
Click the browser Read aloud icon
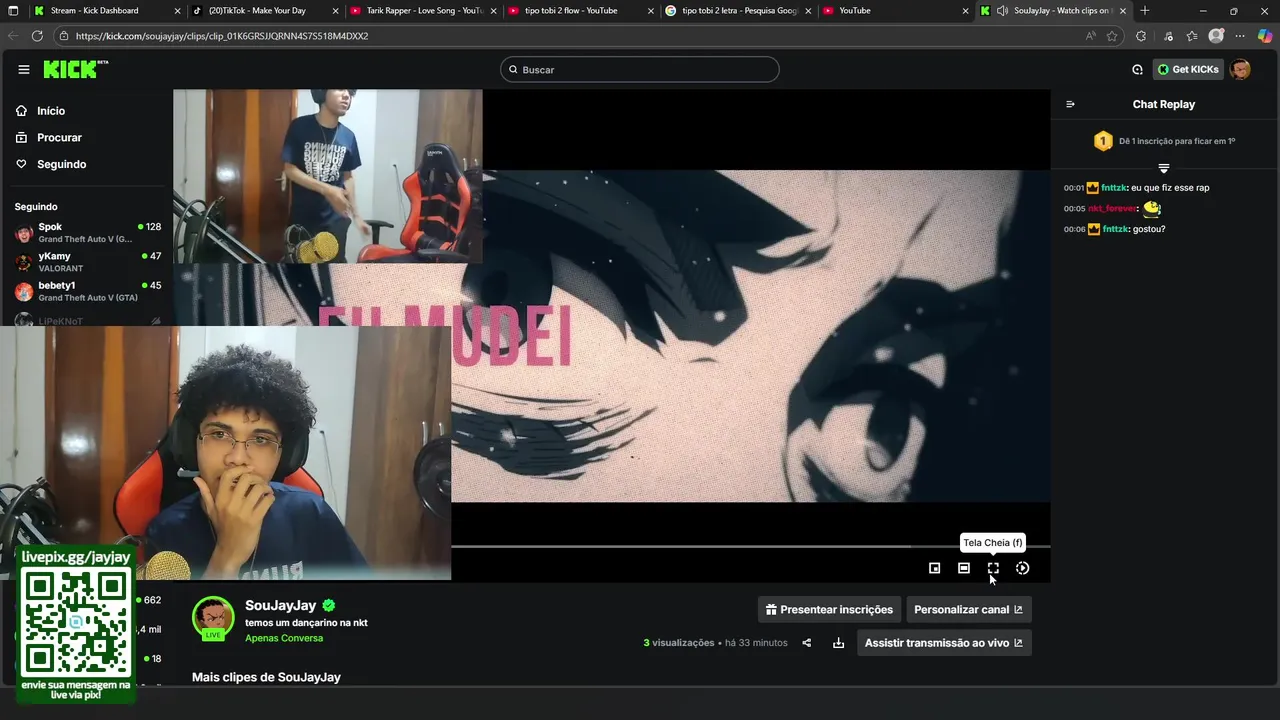point(1090,36)
